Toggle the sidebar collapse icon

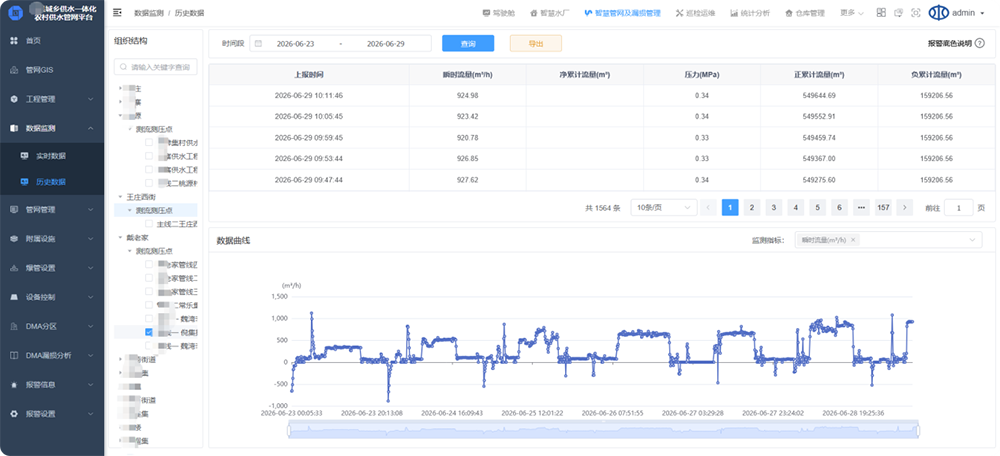(117, 13)
